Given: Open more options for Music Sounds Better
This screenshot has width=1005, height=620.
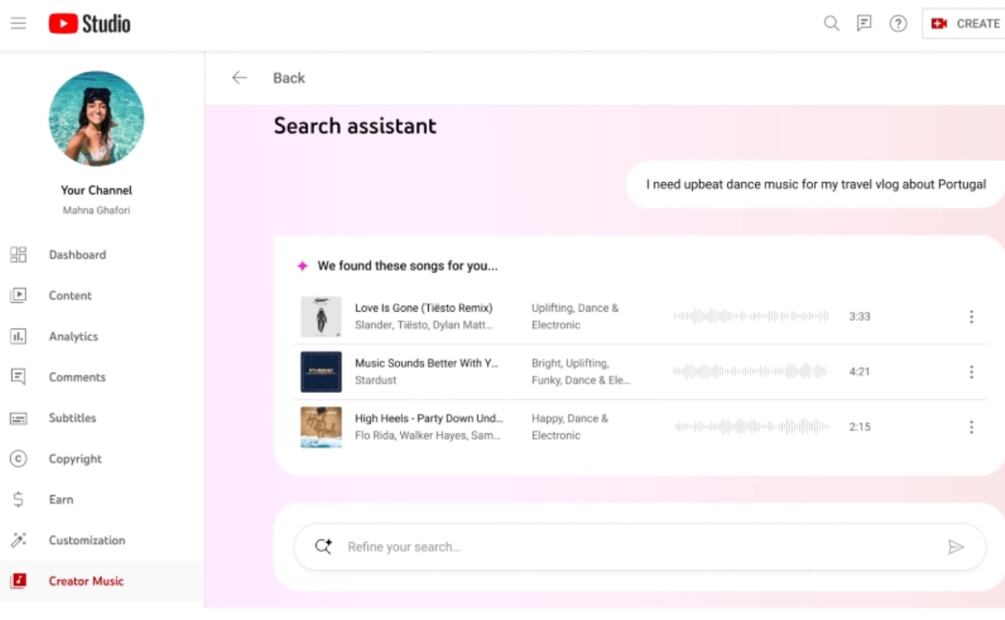Looking at the screenshot, I should pyautogui.click(x=970, y=372).
